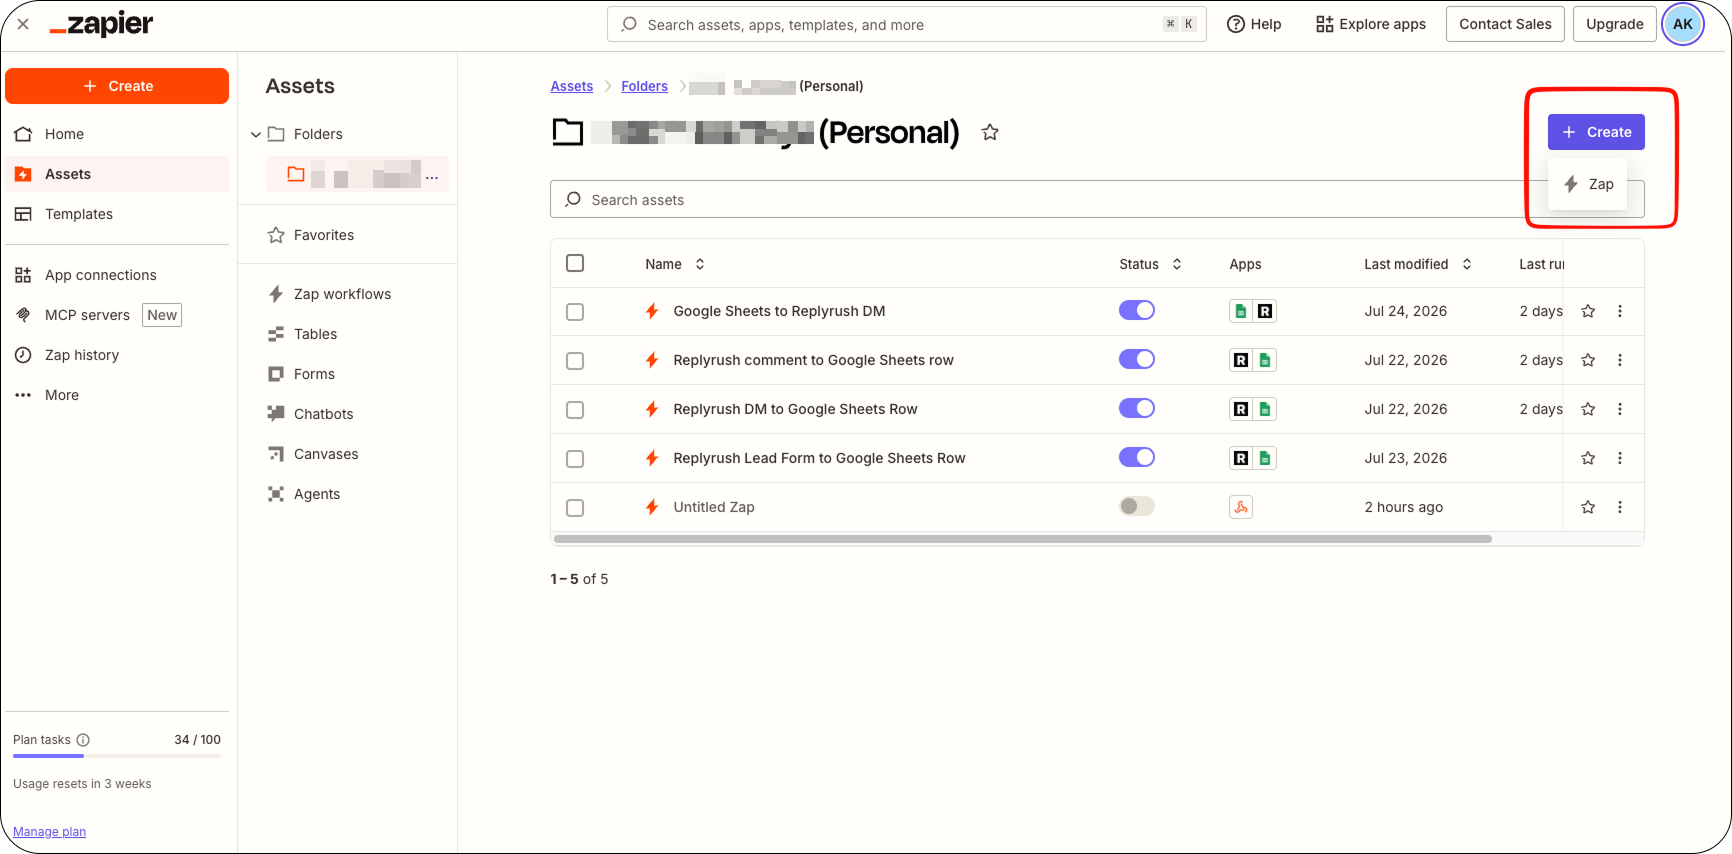This screenshot has width=1732, height=854.
Task: Follow the Manage plan link
Action: click(x=49, y=832)
